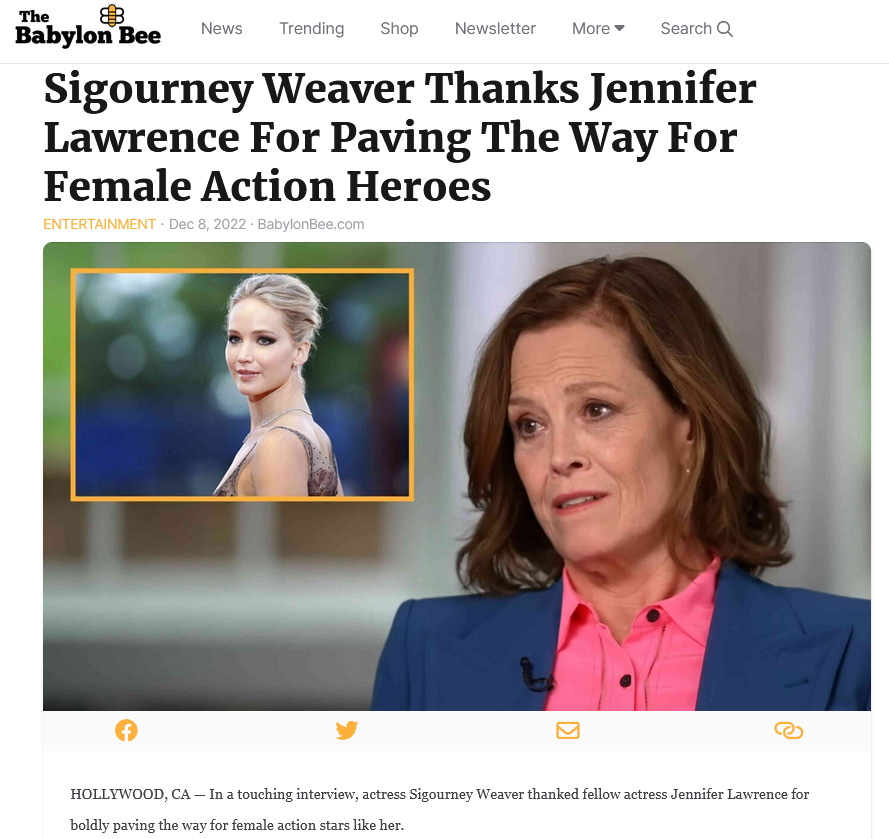The image size is (889, 839).
Task: Share article on Twitter
Action: tap(346, 730)
